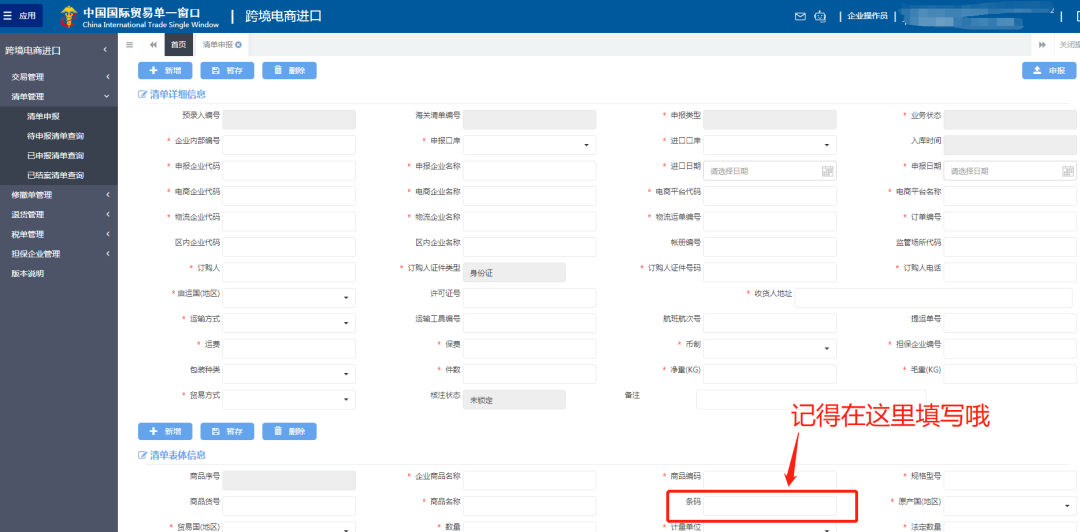The image size is (1080, 532).
Task: Click 删除 button above 清单详细信息
Action: point(289,70)
